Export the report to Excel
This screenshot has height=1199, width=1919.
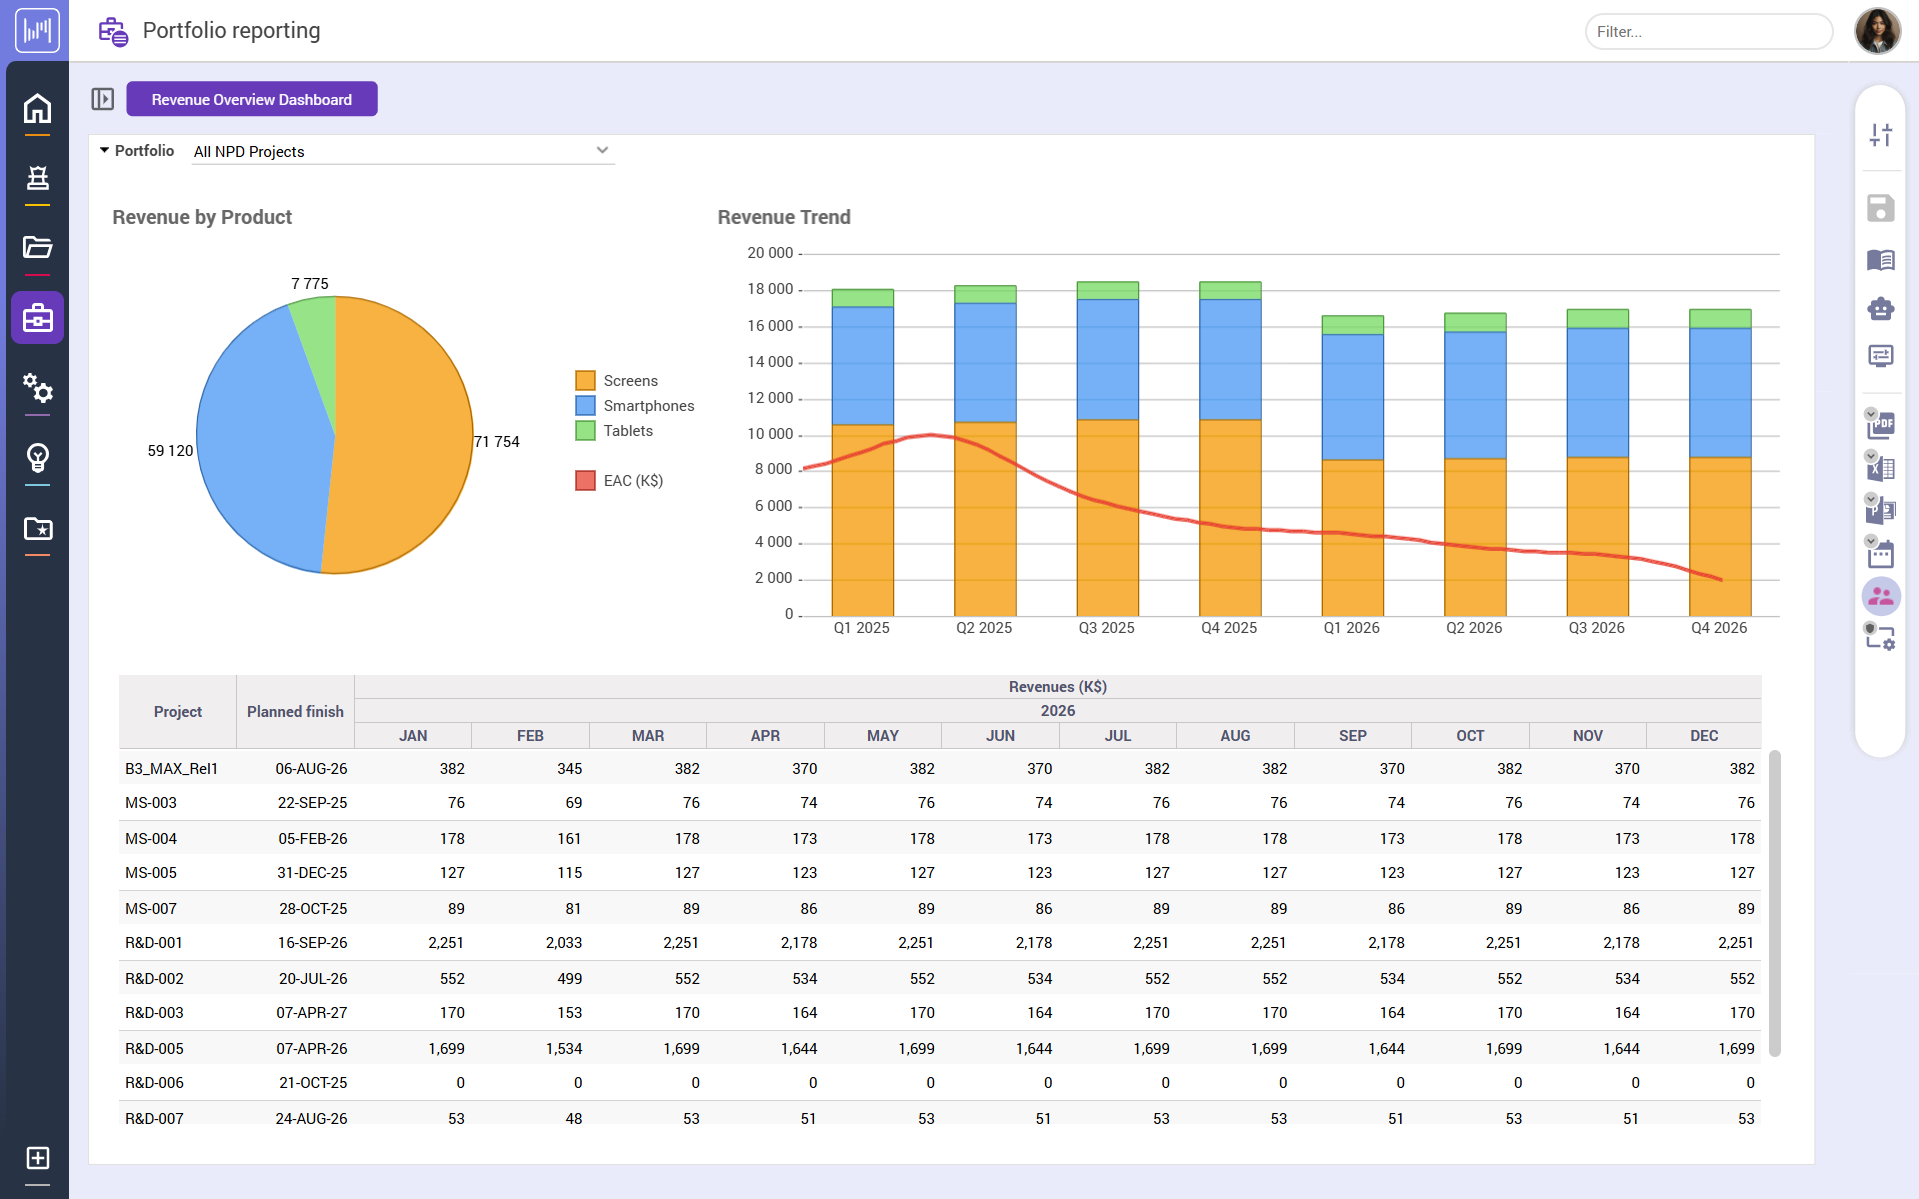[1881, 467]
